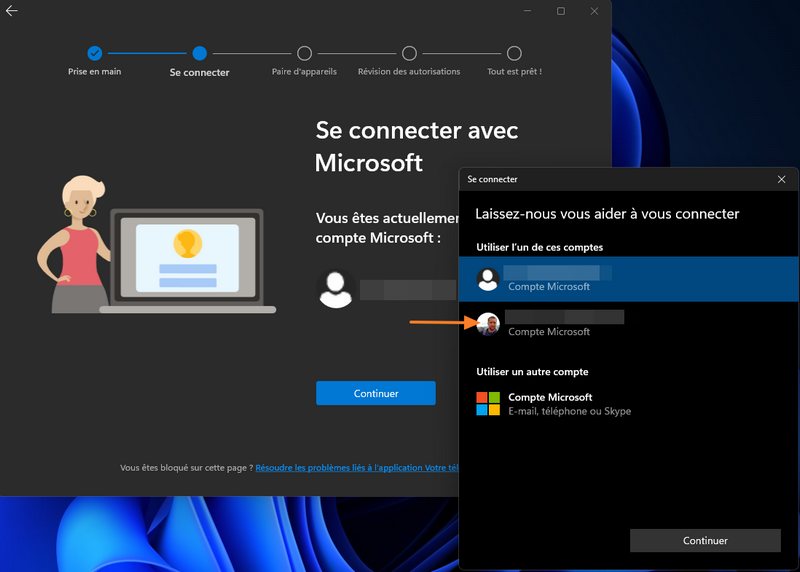Click the Microsoft four-color logo icon
Image resolution: width=800 pixels, height=572 pixels.
pos(488,404)
